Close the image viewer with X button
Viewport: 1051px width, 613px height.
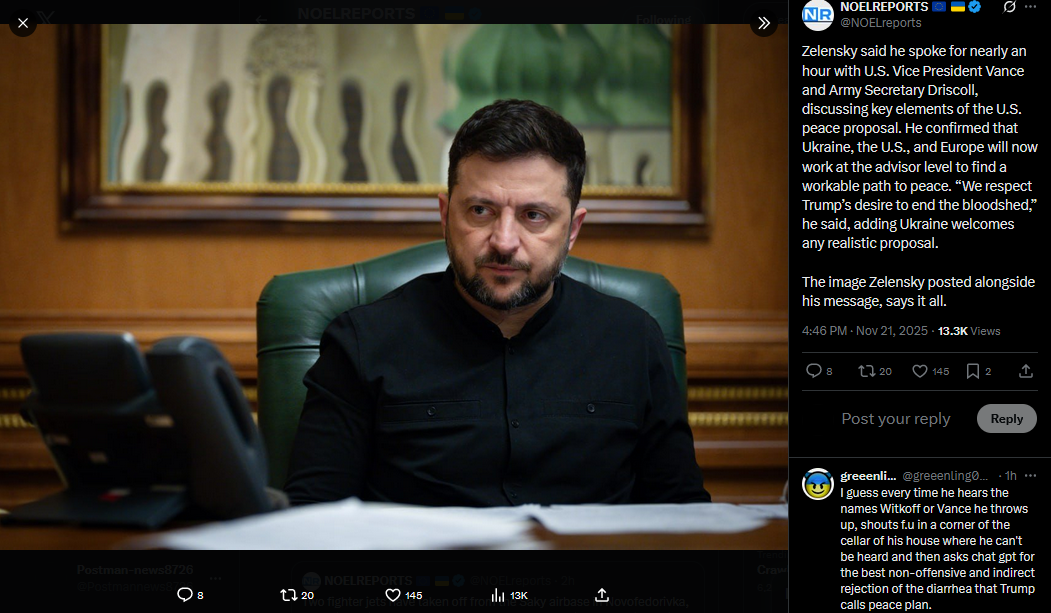tap(23, 23)
